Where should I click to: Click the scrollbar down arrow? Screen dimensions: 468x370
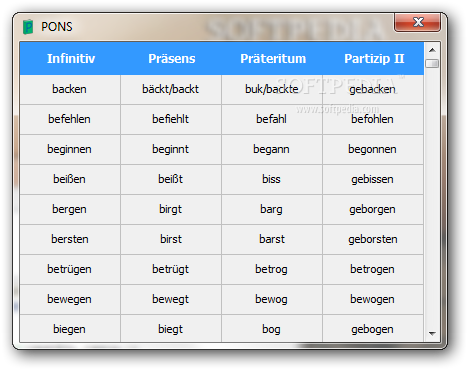click(x=432, y=333)
